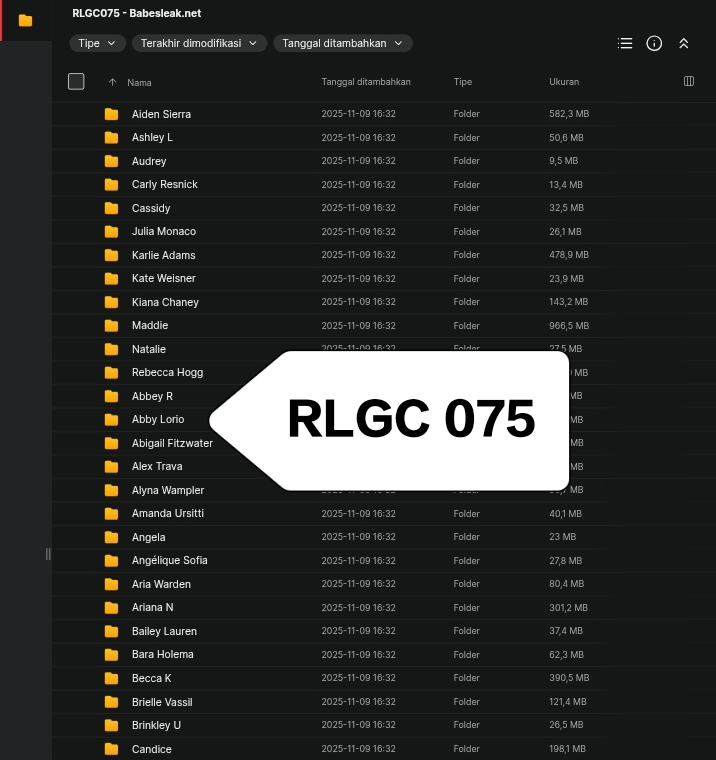This screenshot has width=716, height=760.
Task: Select the Candice folder name
Action: [x=152, y=749]
